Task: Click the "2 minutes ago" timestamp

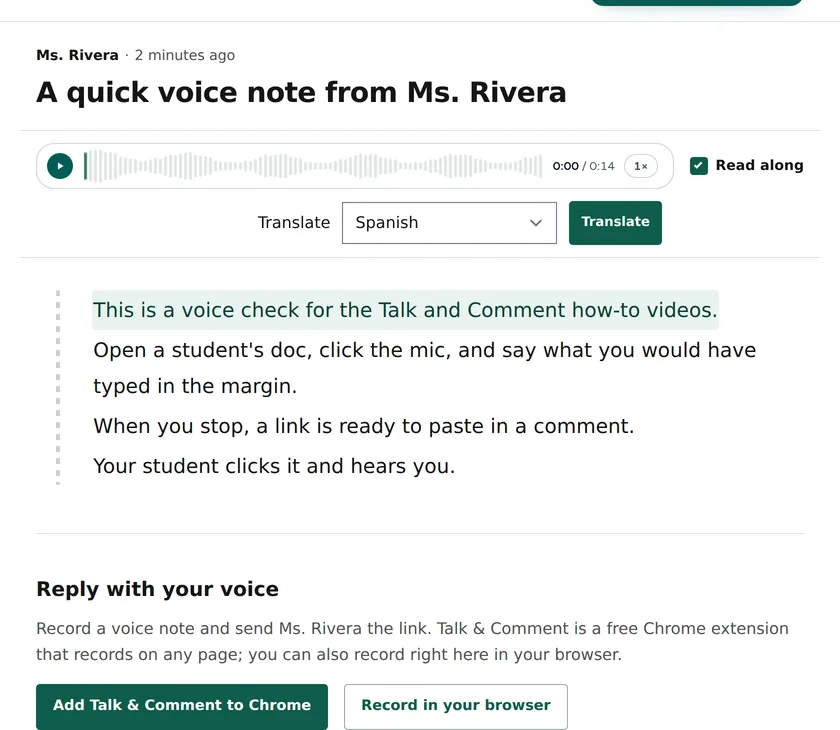Action: tap(185, 55)
